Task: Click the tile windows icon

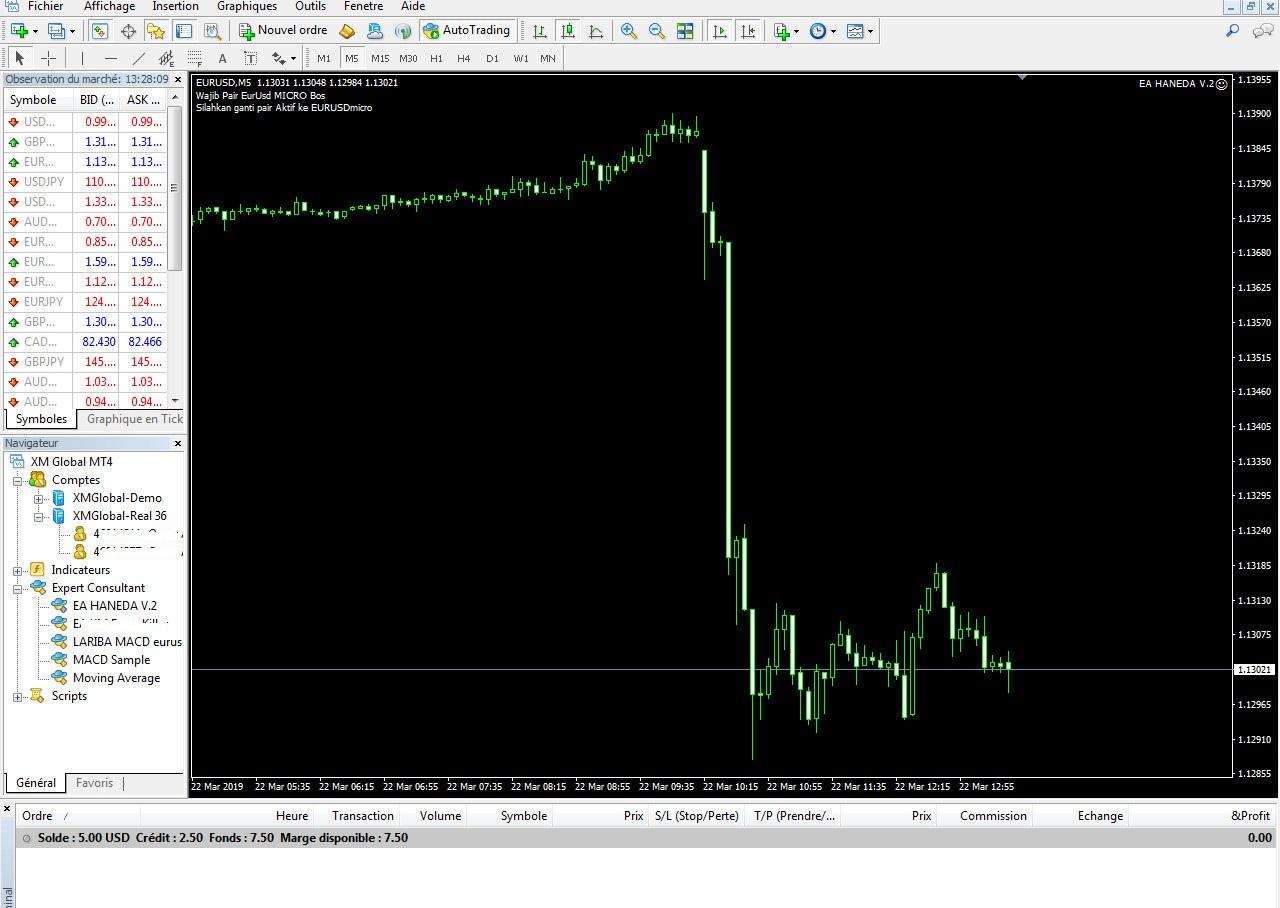Action: pos(685,31)
